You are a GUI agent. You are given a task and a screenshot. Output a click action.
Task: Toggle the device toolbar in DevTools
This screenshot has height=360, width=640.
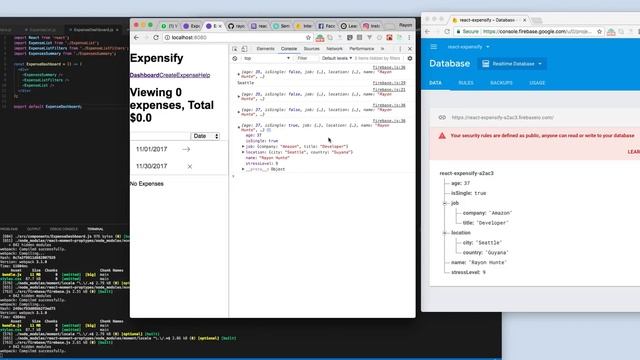pyautogui.click(x=244, y=49)
